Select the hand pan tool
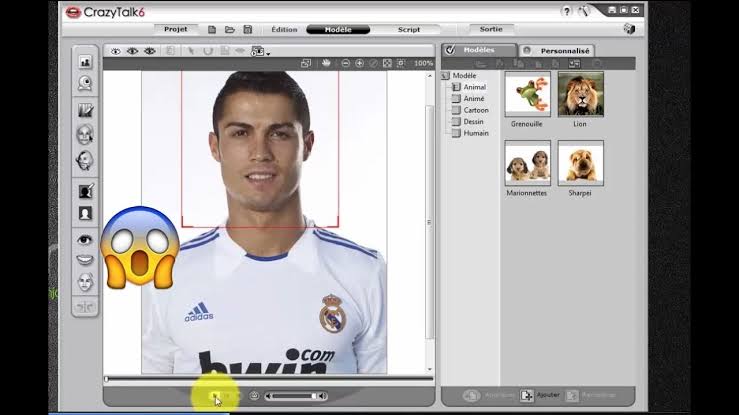 (326, 63)
